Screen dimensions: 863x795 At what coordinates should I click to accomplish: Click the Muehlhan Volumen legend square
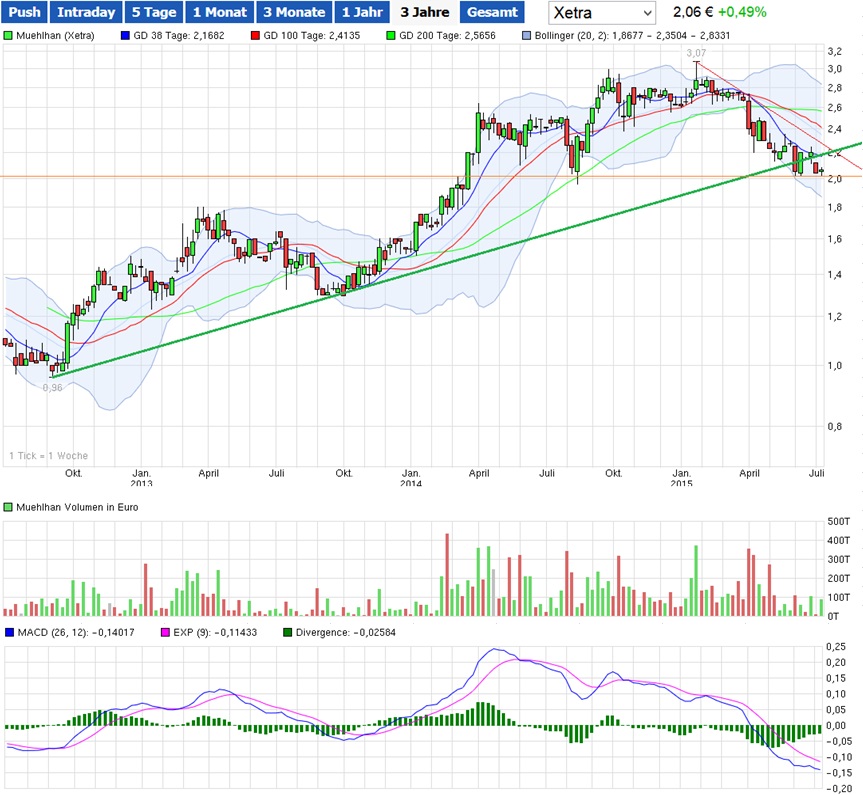pyautogui.click(x=9, y=507)
